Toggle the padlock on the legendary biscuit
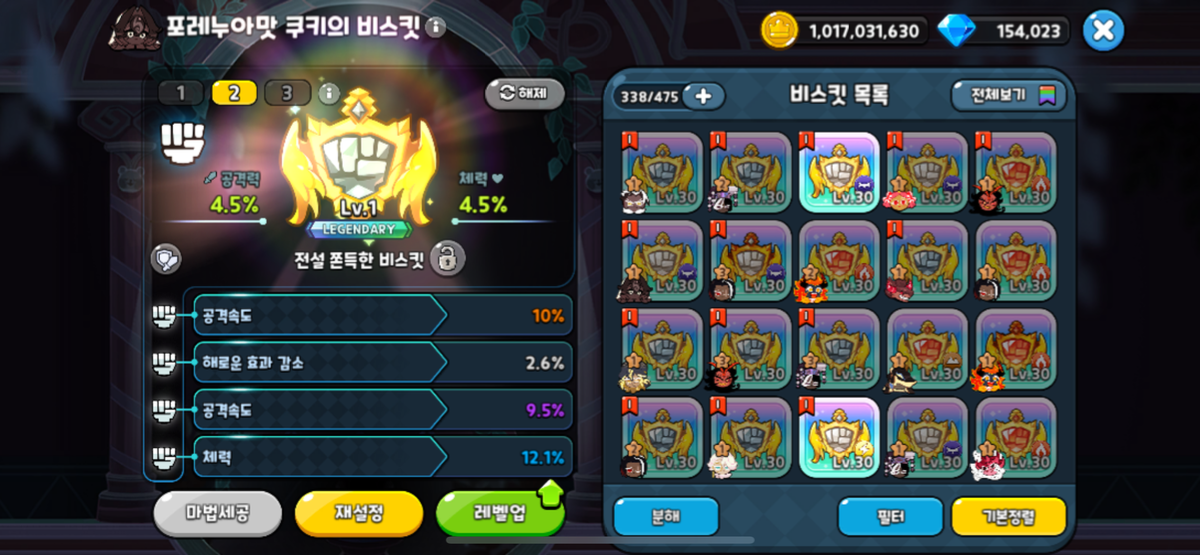Viewport: 1200px width, 555px height. click(x=448, y=258)
